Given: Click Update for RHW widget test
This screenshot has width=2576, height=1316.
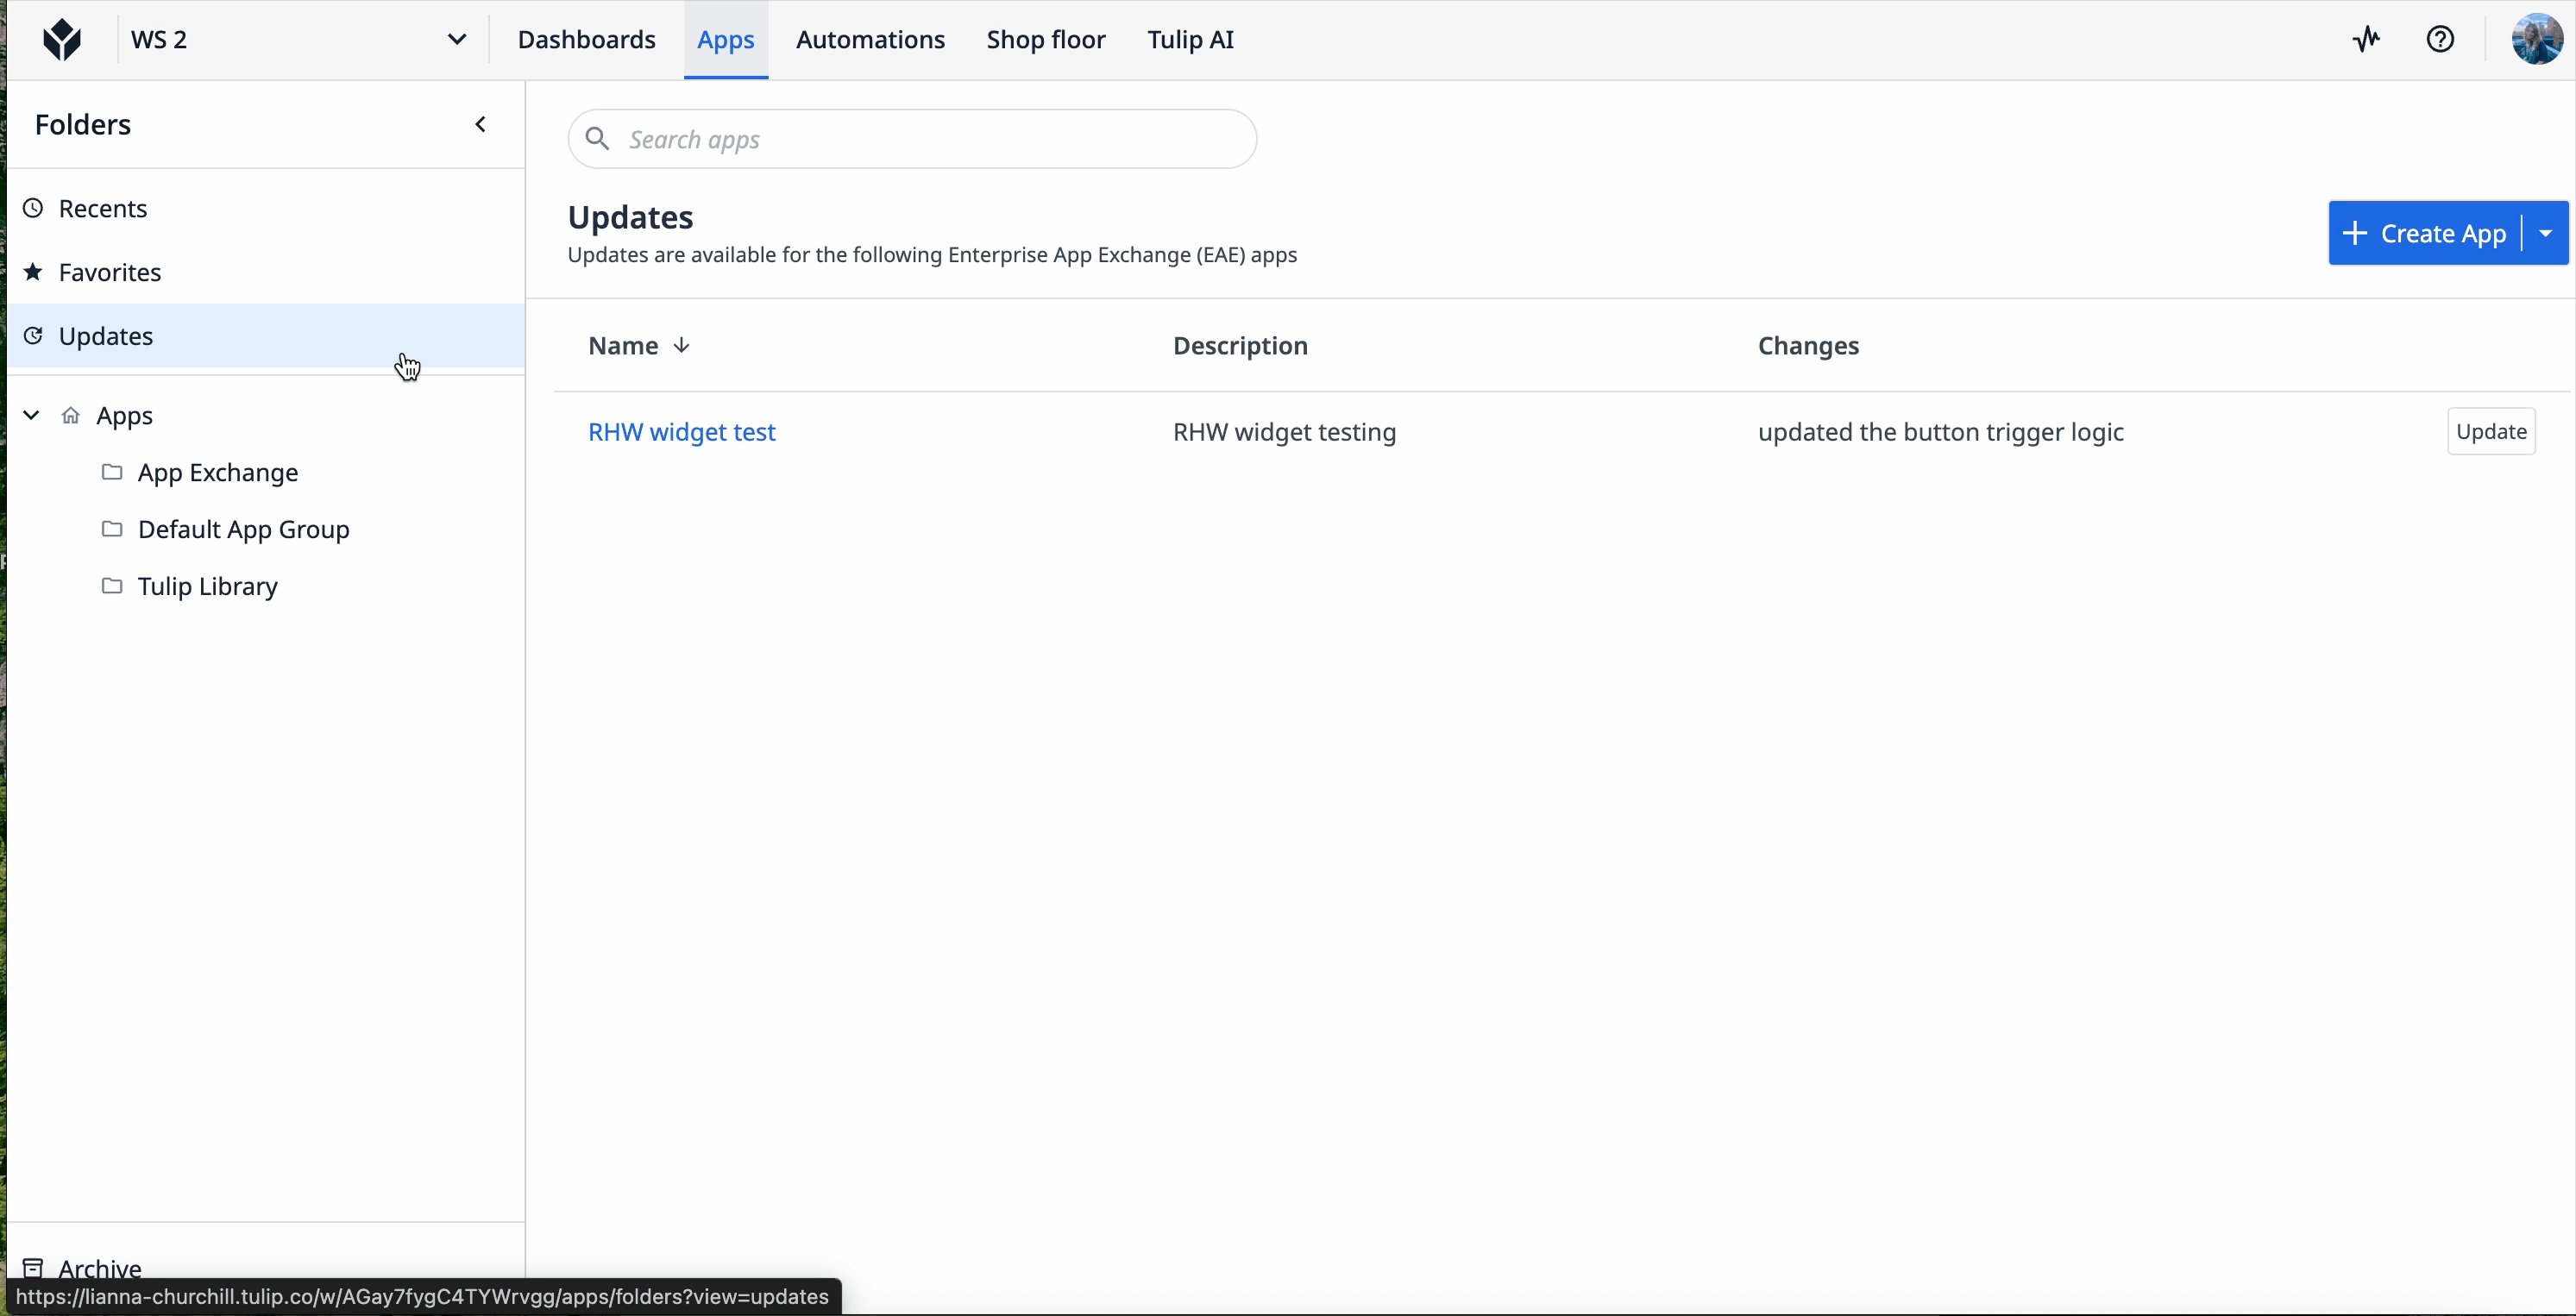Looking at the screenshot, I should [x=2491, y=431].
